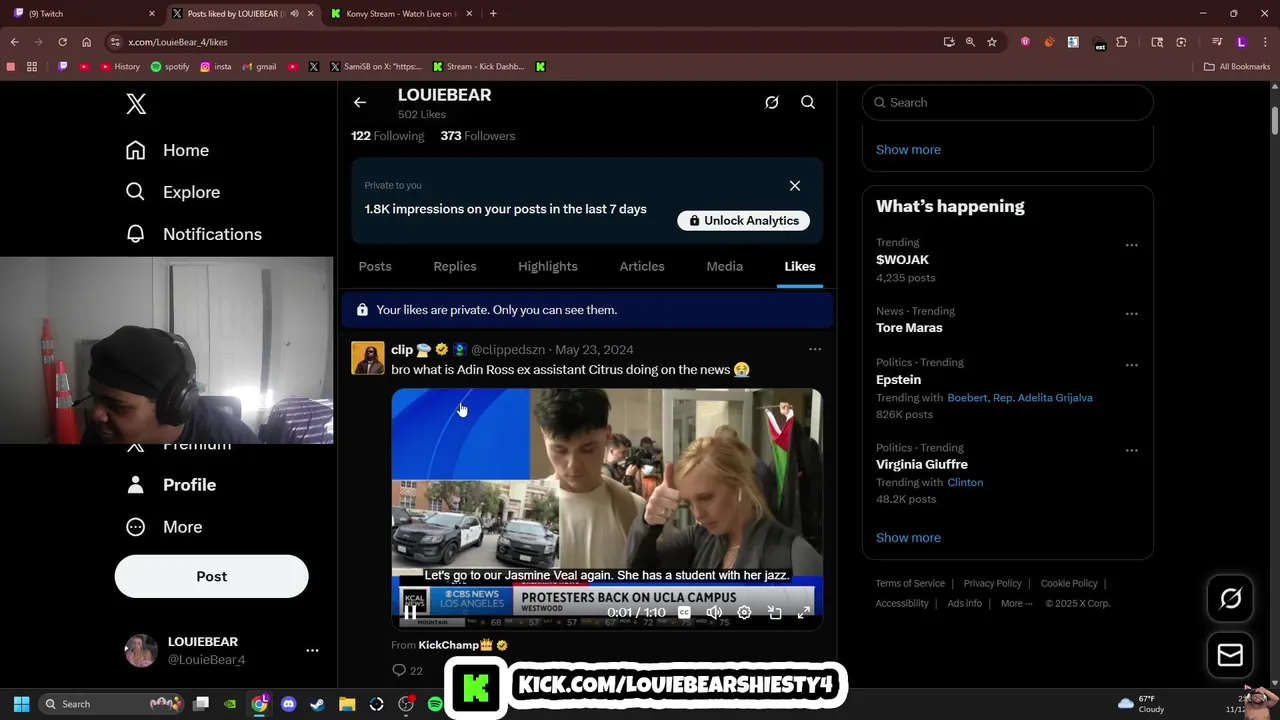Image resolution: width=1280 pixels, height=720 pixels.
Task: Mute the video volume icon
Action: pyautogui.click(x=714, y=613)
